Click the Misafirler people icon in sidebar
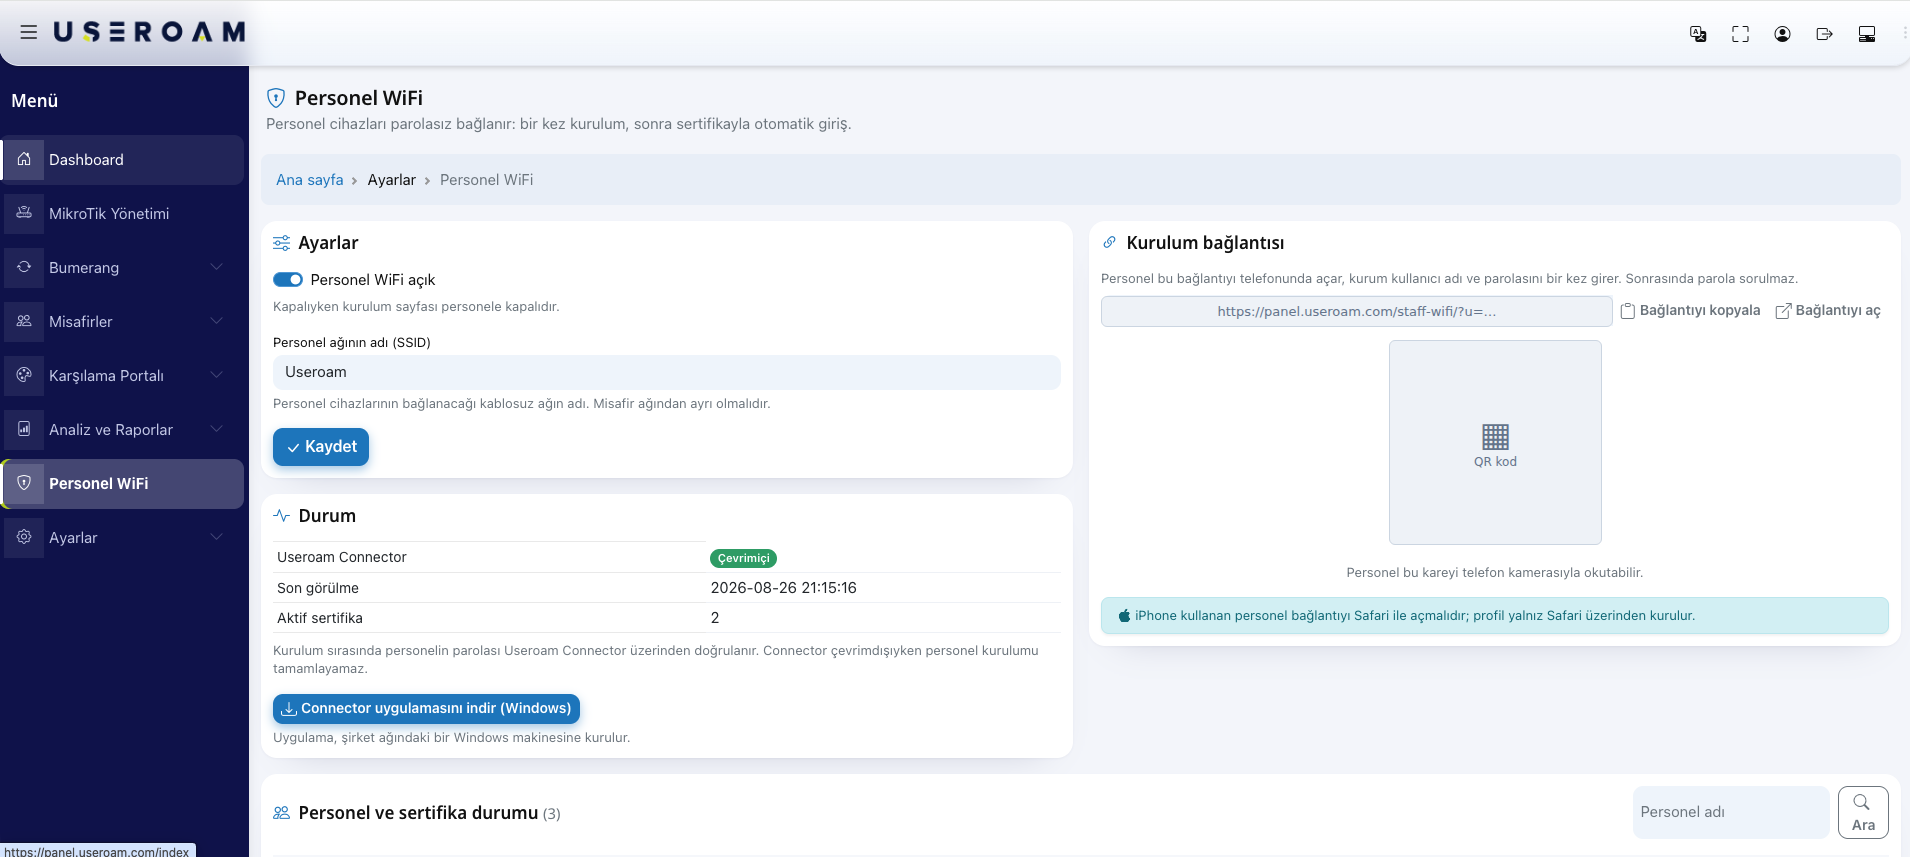This screenshot has height=857, width=1910. (x=24, y=321)
